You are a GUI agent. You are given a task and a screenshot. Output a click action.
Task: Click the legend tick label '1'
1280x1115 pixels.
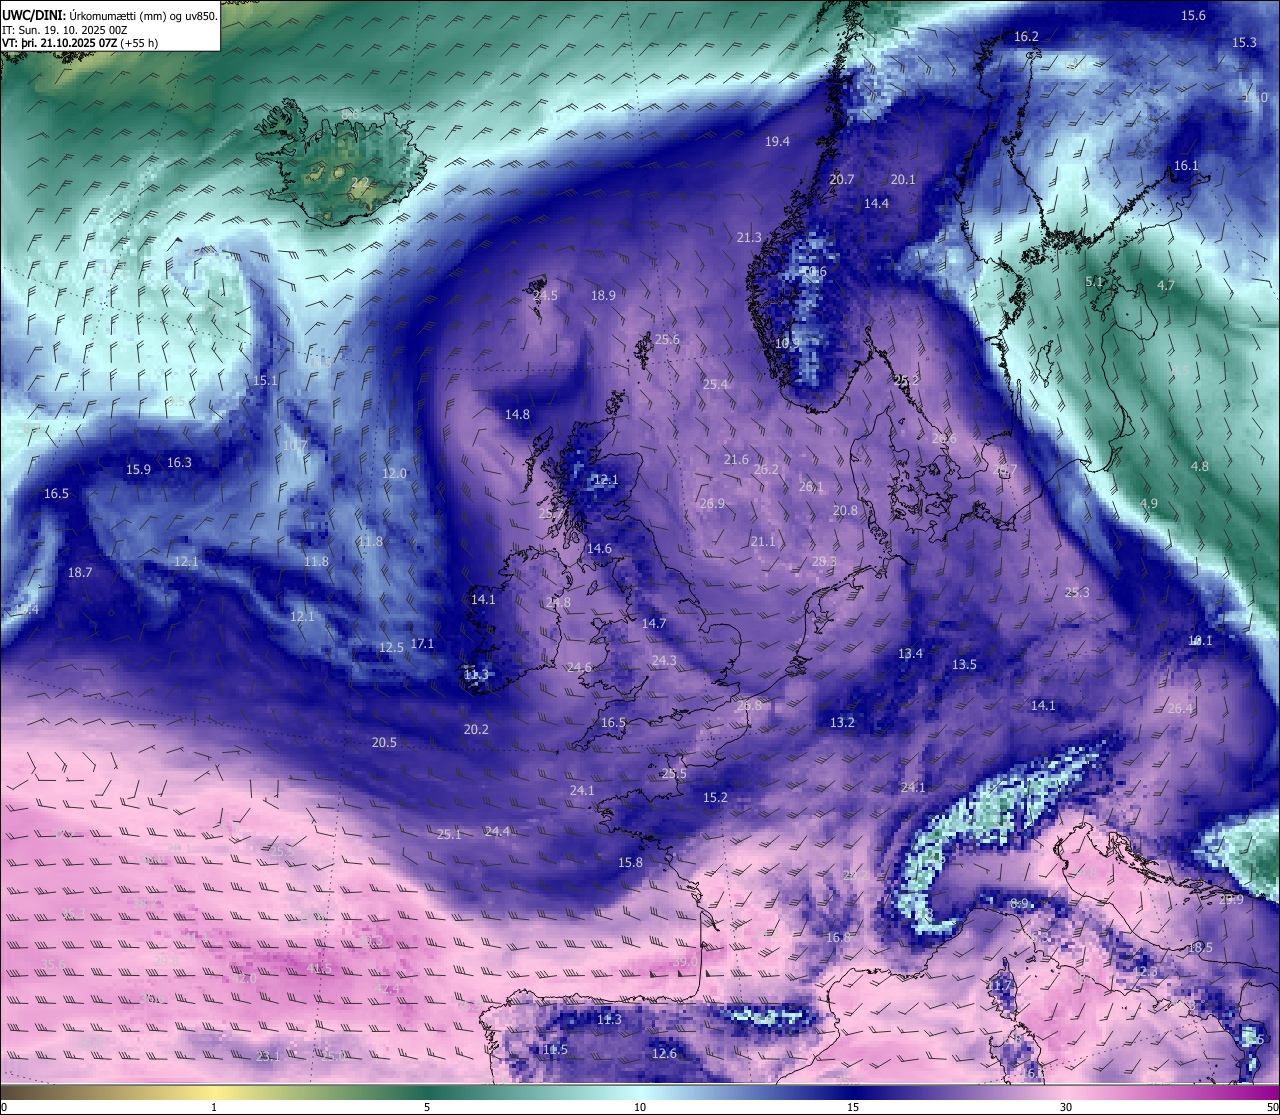pyautogui.click(x=214, y=1107)
